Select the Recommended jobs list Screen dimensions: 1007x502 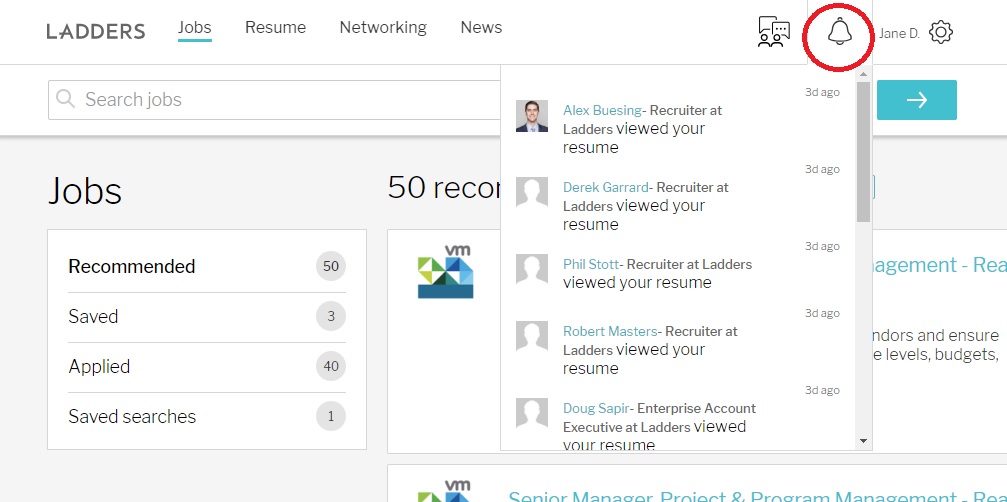[207, 266]
